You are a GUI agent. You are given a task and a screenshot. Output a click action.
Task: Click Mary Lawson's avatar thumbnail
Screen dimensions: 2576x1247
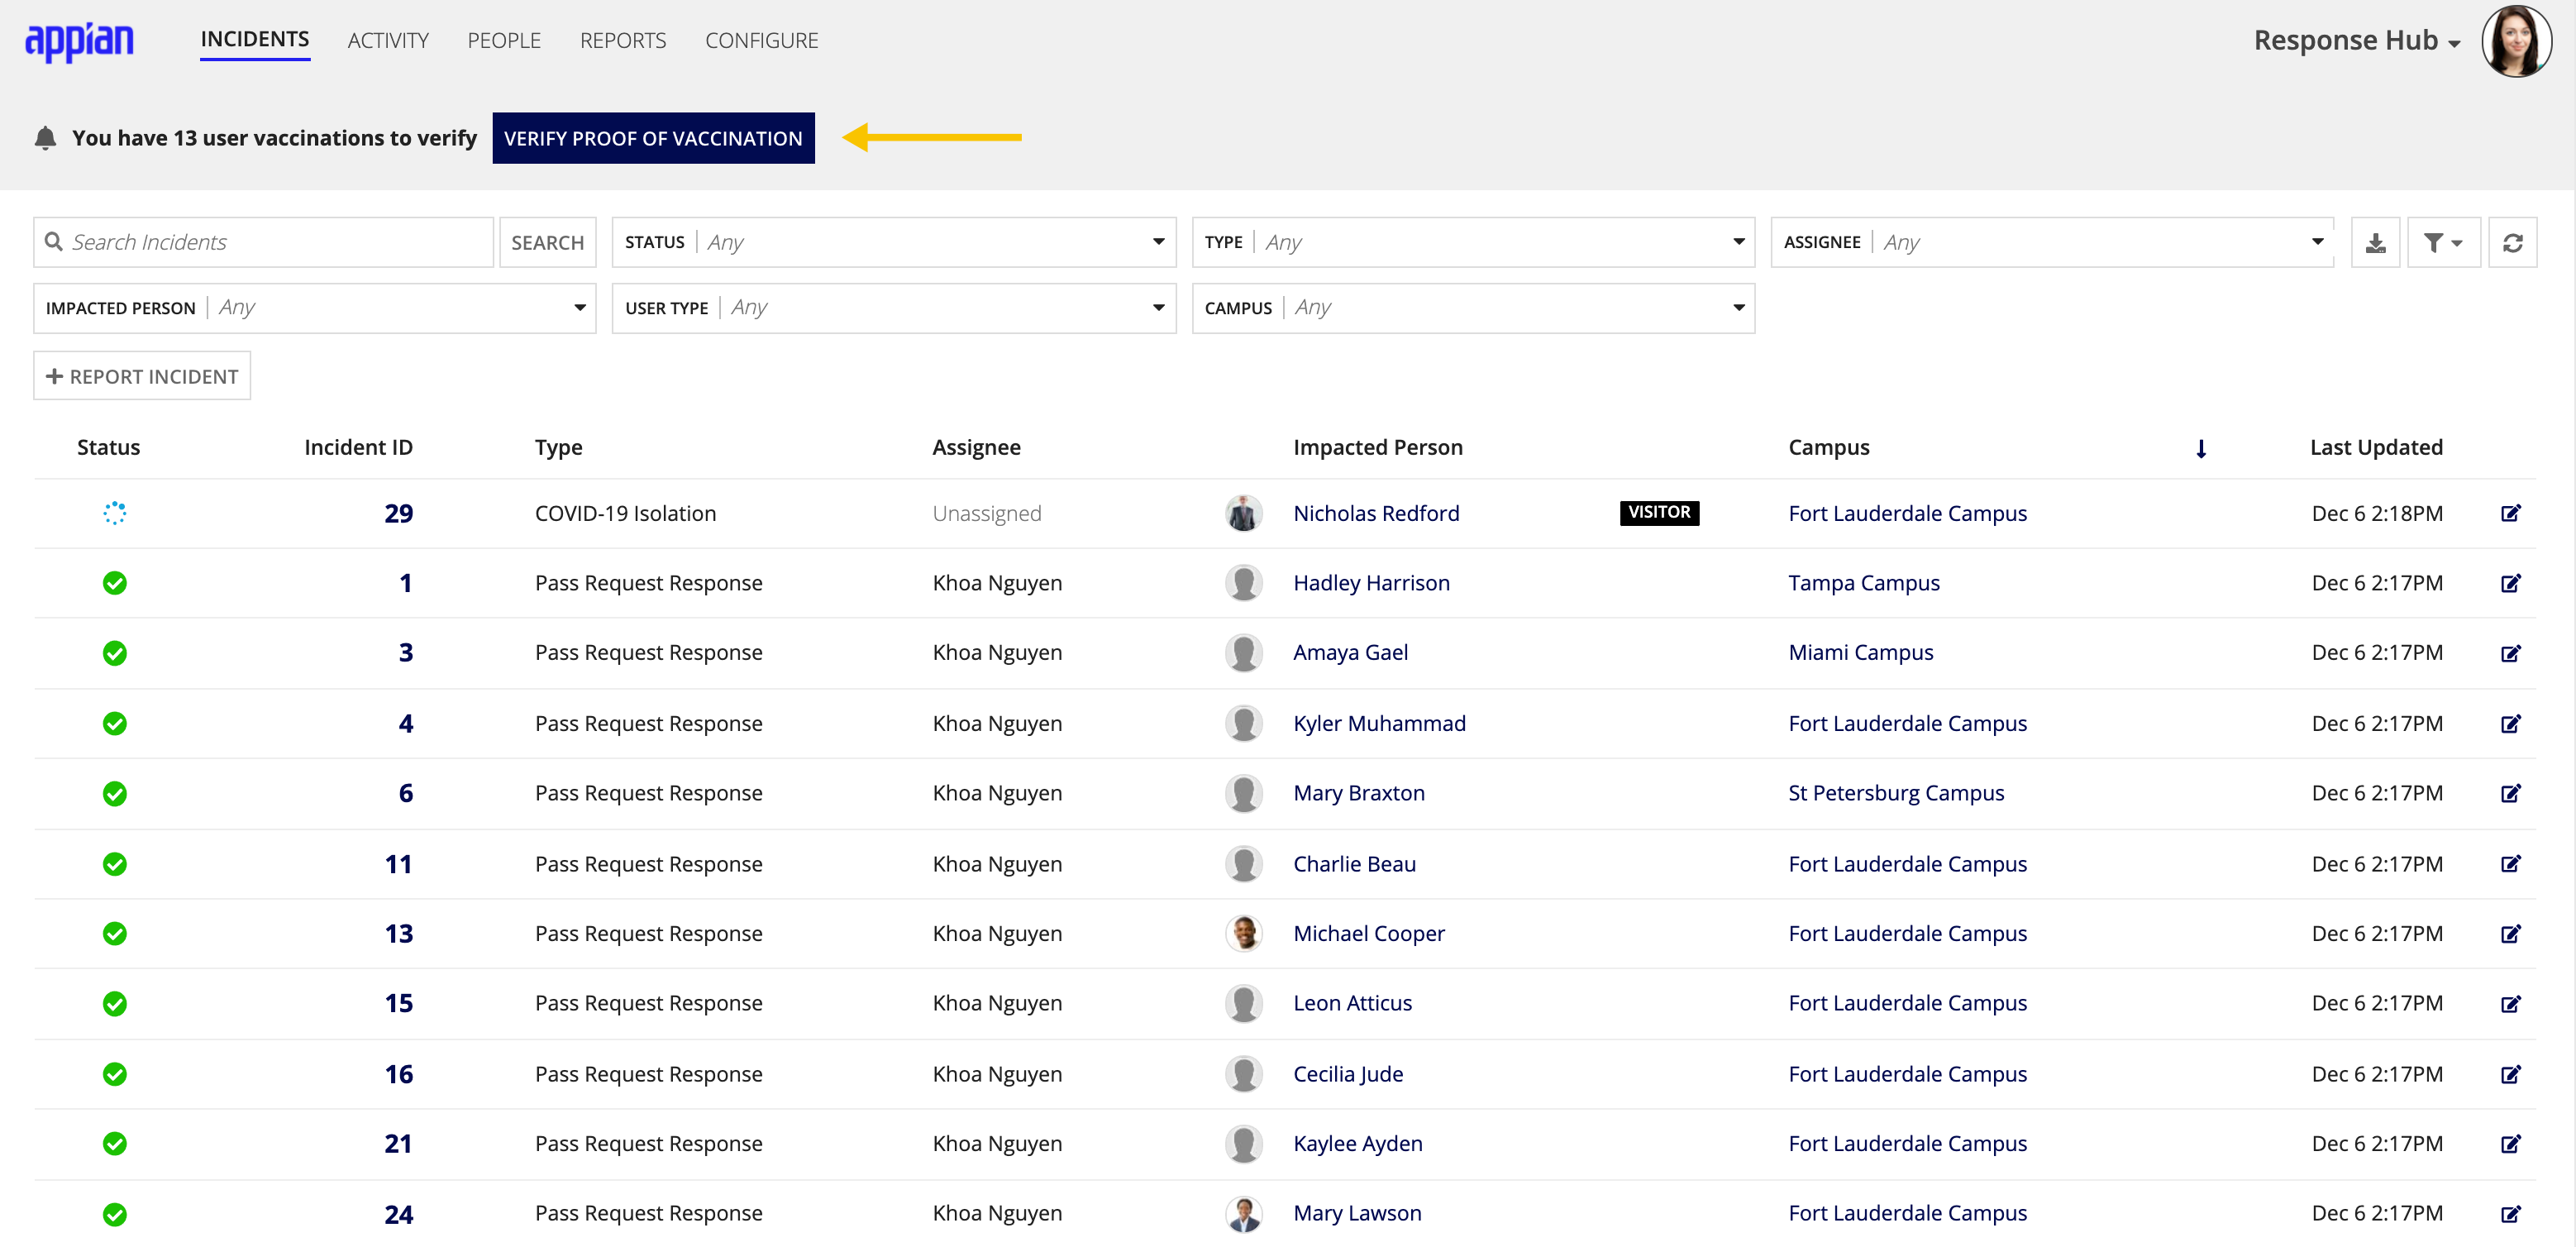1243,1213
